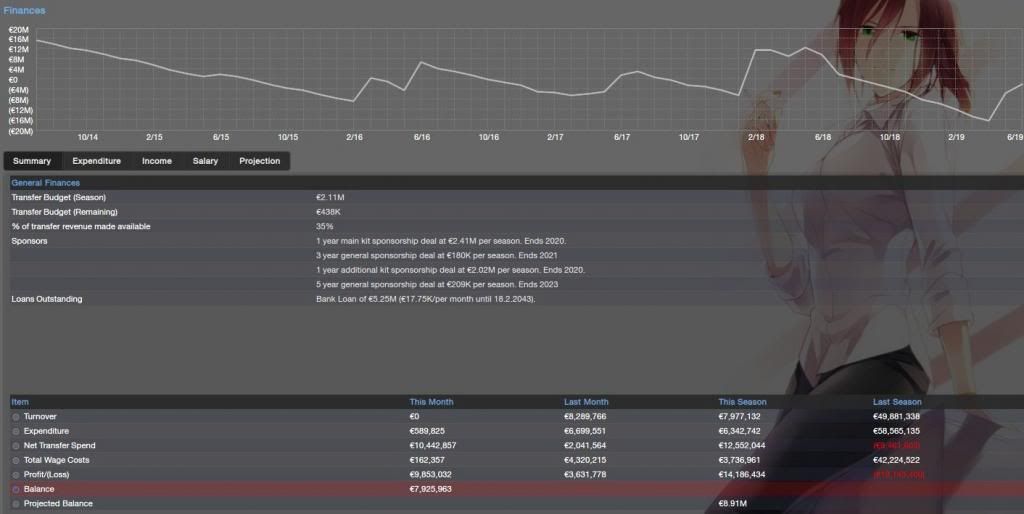
Task: Click the Projected Balance value €8.91M
Action: pyautogui.click(x=732, y=504)
